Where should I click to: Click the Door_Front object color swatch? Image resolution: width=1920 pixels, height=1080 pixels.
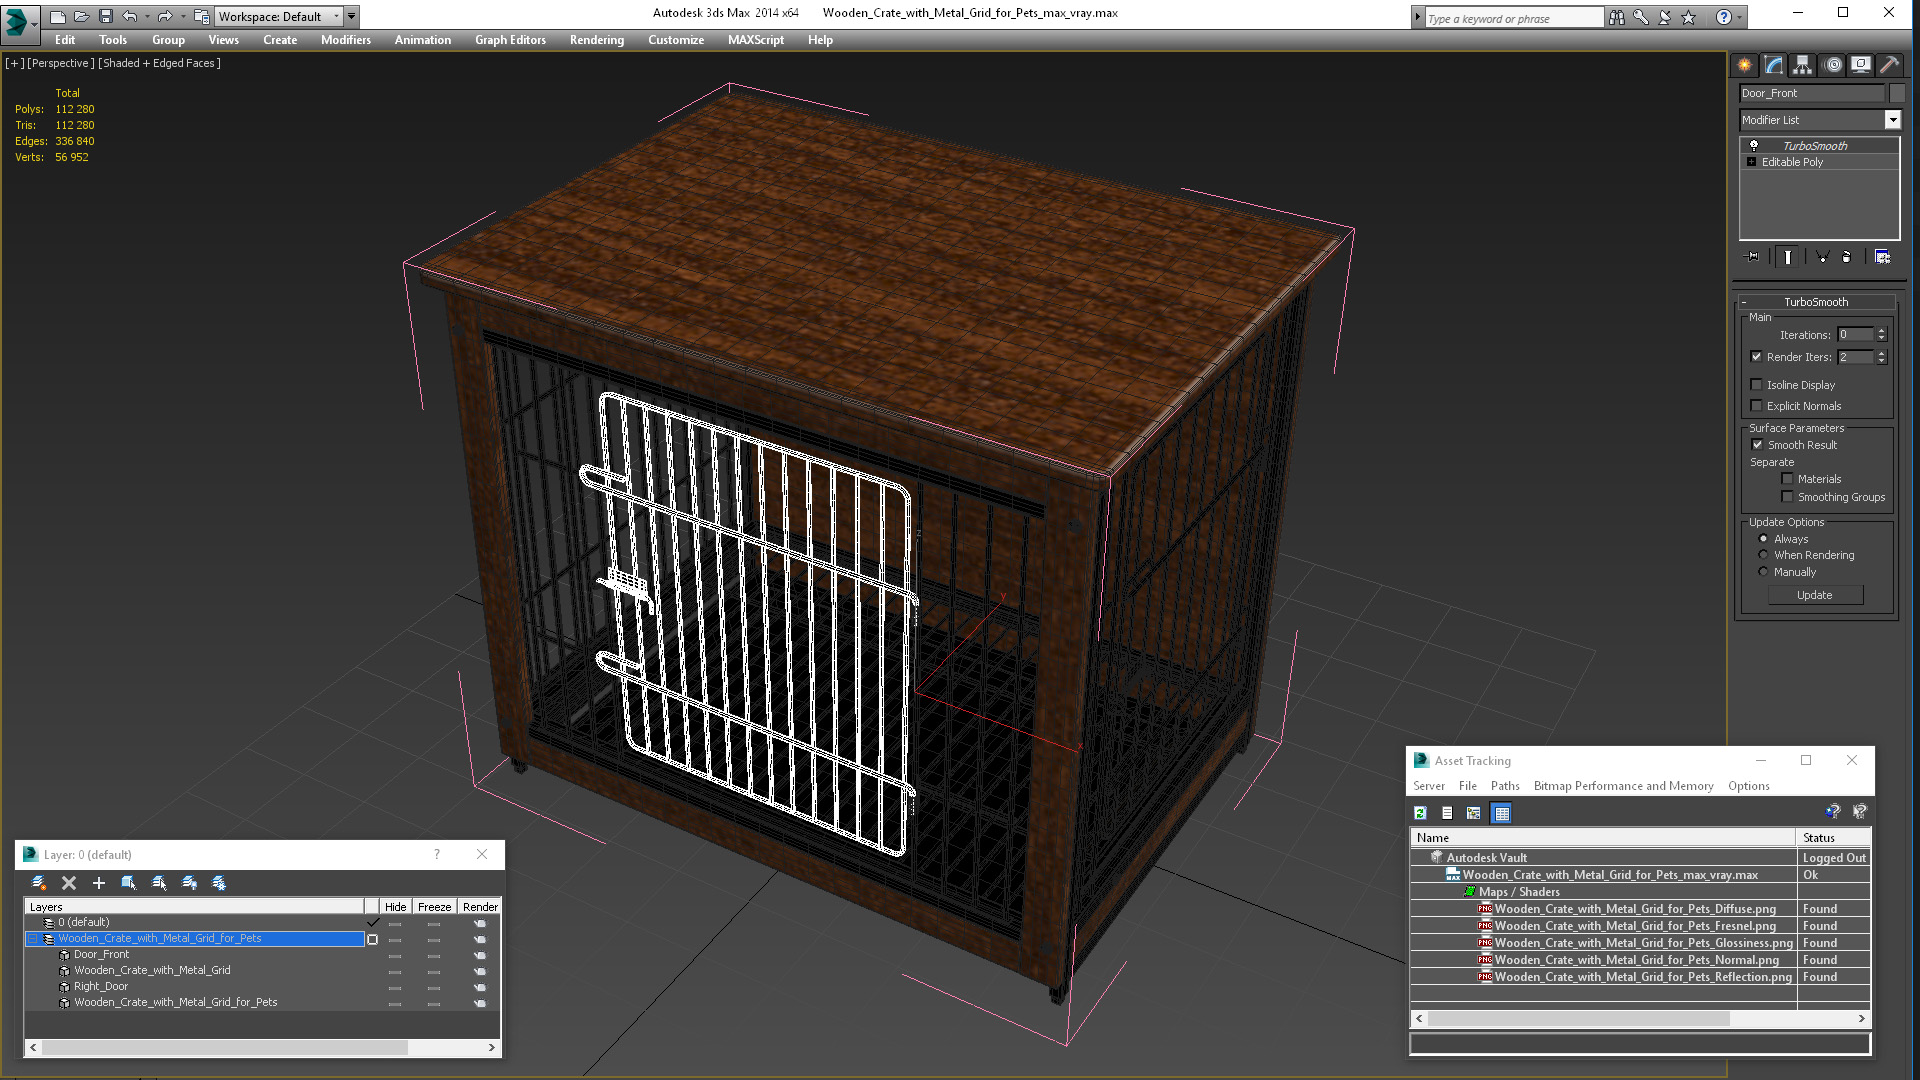point(1897,93)
